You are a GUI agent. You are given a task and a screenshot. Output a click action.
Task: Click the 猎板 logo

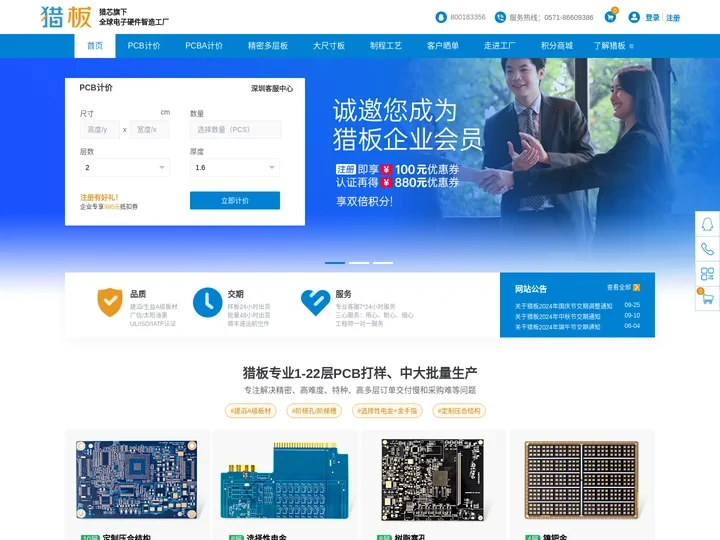point(66,17)
